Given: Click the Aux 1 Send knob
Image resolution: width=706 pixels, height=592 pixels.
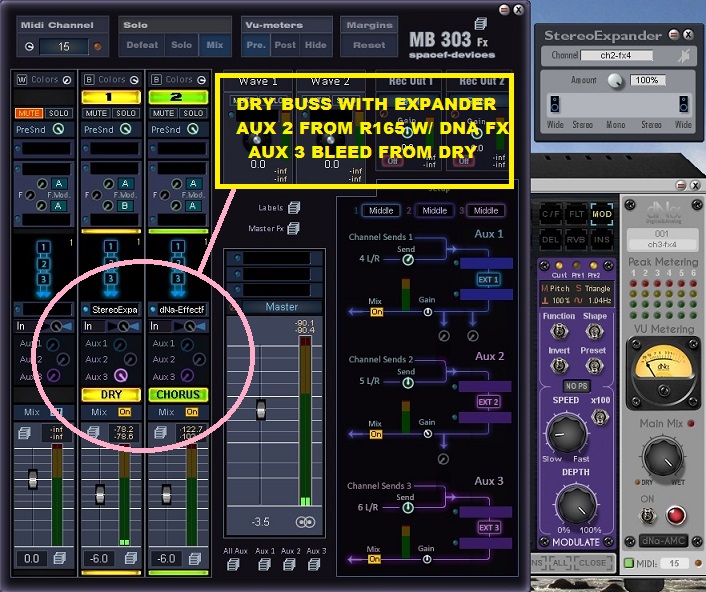Looking at the screenshot, I should pos(408,260).
